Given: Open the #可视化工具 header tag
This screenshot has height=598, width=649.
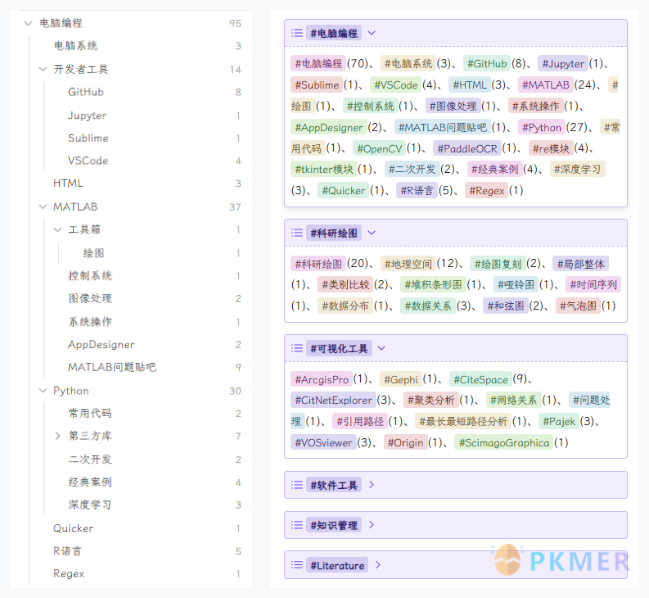Looking at the screenshot, I should tap(339, 348).
